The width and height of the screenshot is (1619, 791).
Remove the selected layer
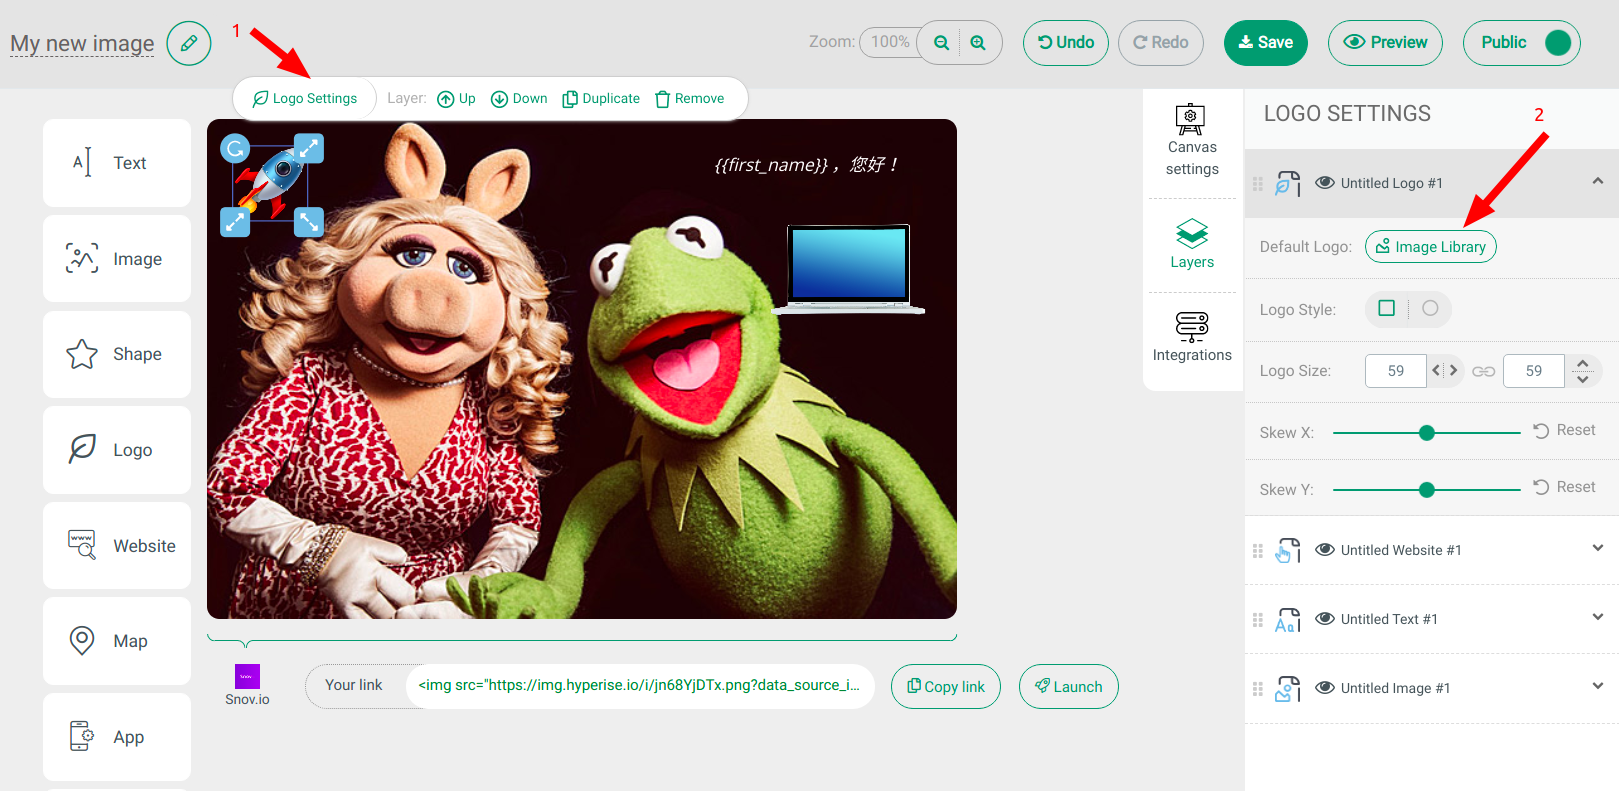689,99
